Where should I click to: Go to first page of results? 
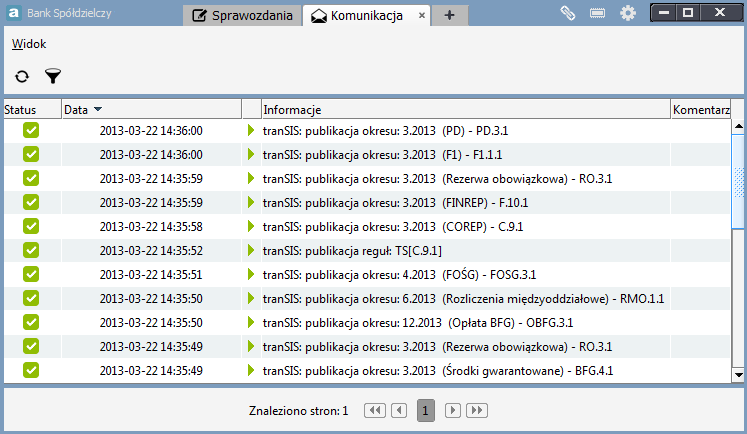pyautogui.click(x=375, y=410)
